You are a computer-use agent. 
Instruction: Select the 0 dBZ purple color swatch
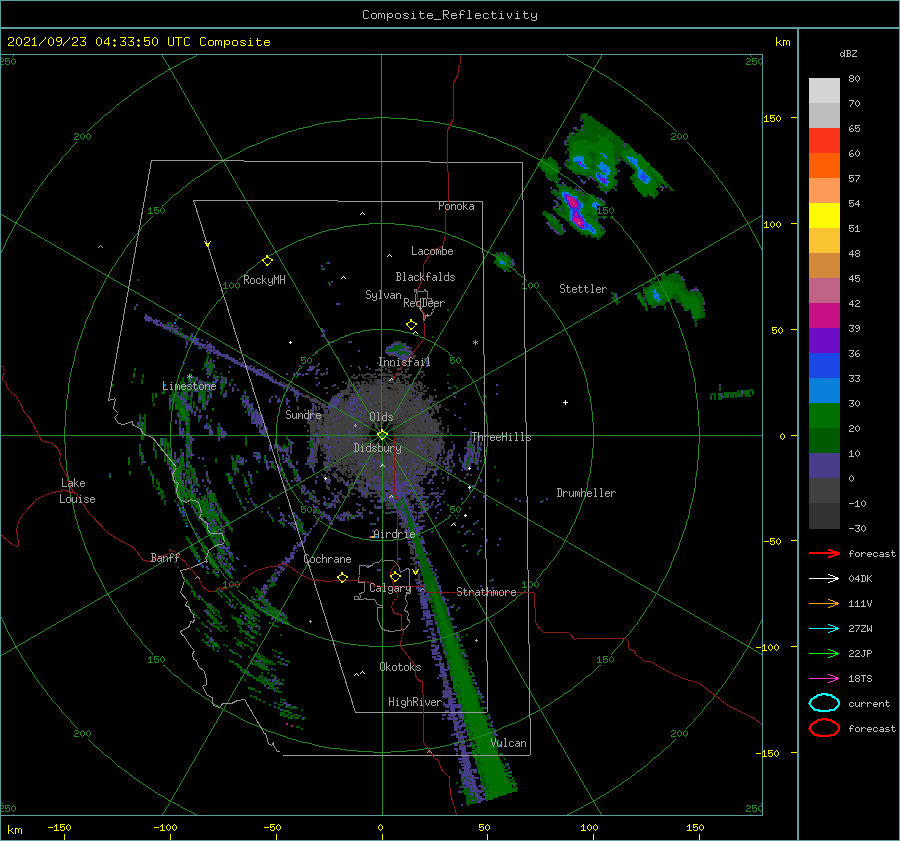pyautogui.click(x=824, y=466)
